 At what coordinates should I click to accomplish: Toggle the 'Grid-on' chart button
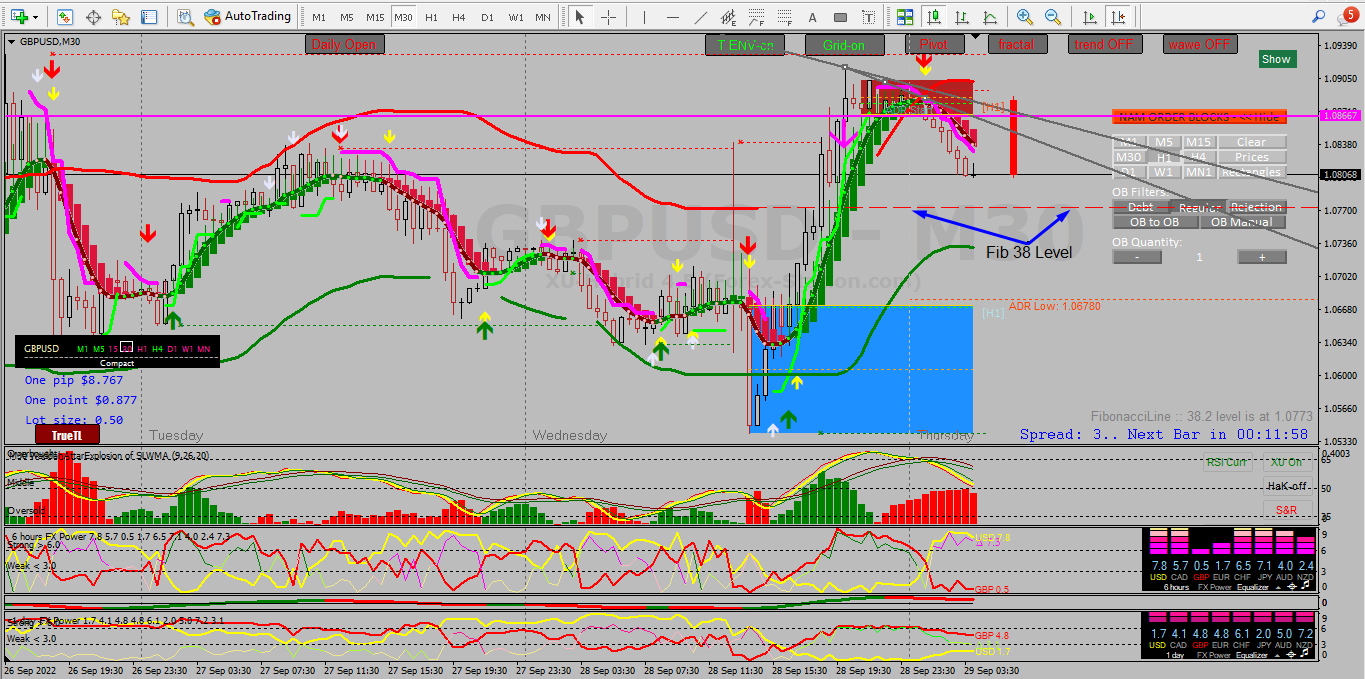(850, 44)
